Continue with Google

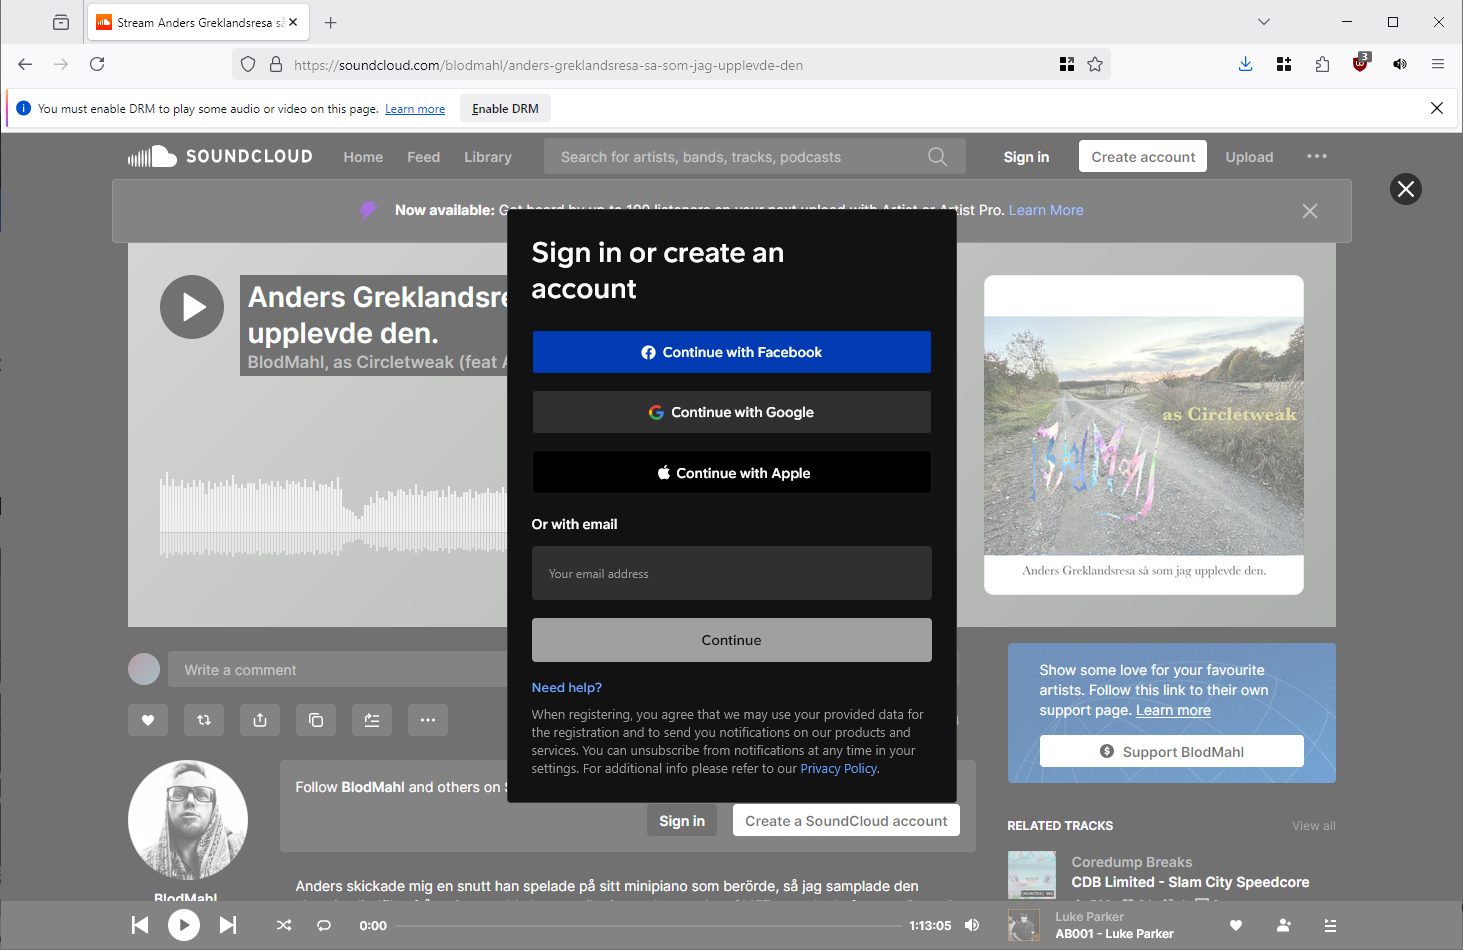(732, 412)
